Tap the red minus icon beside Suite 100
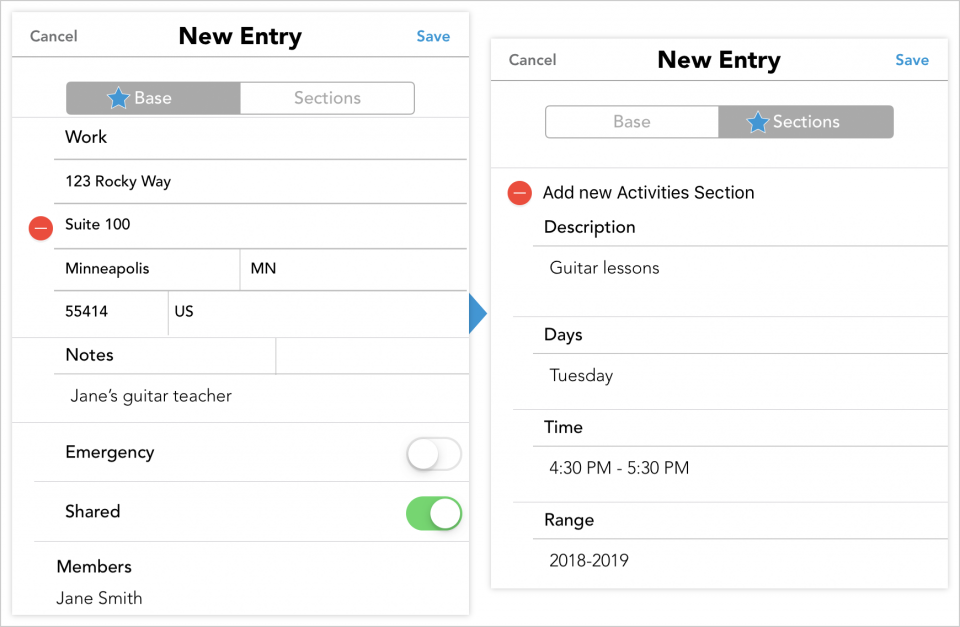This screenshot has width=960, height=627. click(40, 228)
